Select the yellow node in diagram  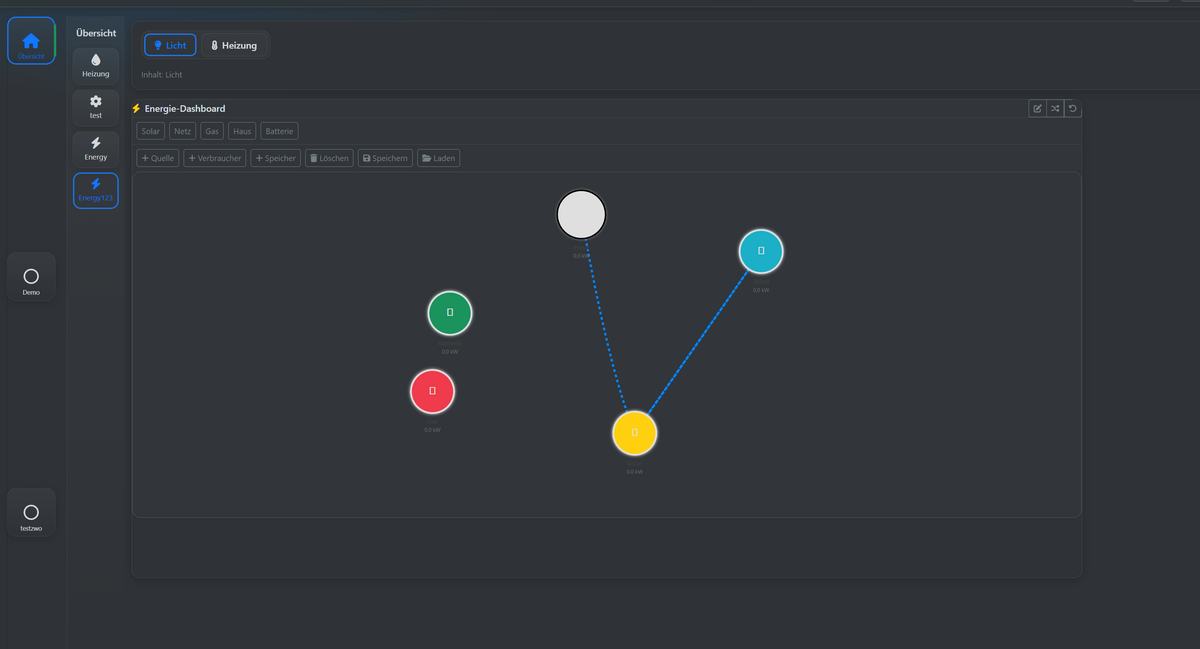click(x=634, y=433)
